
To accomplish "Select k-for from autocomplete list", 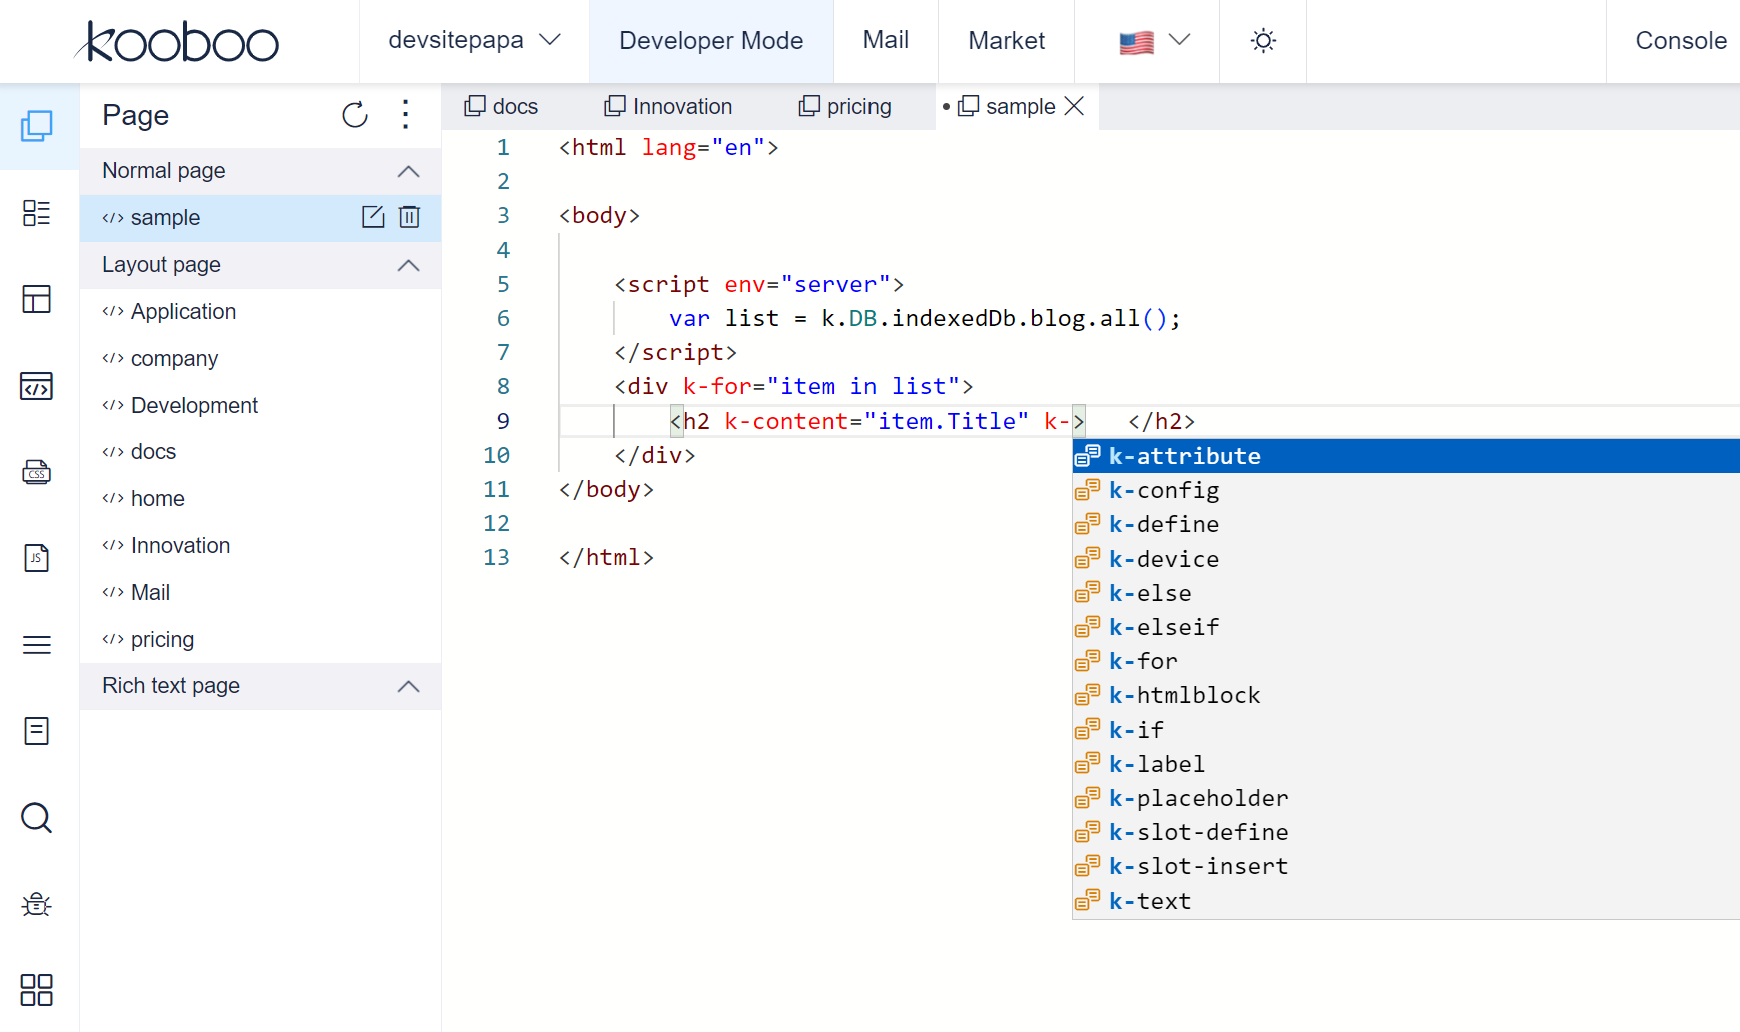I will click(x=1143, y=661).
